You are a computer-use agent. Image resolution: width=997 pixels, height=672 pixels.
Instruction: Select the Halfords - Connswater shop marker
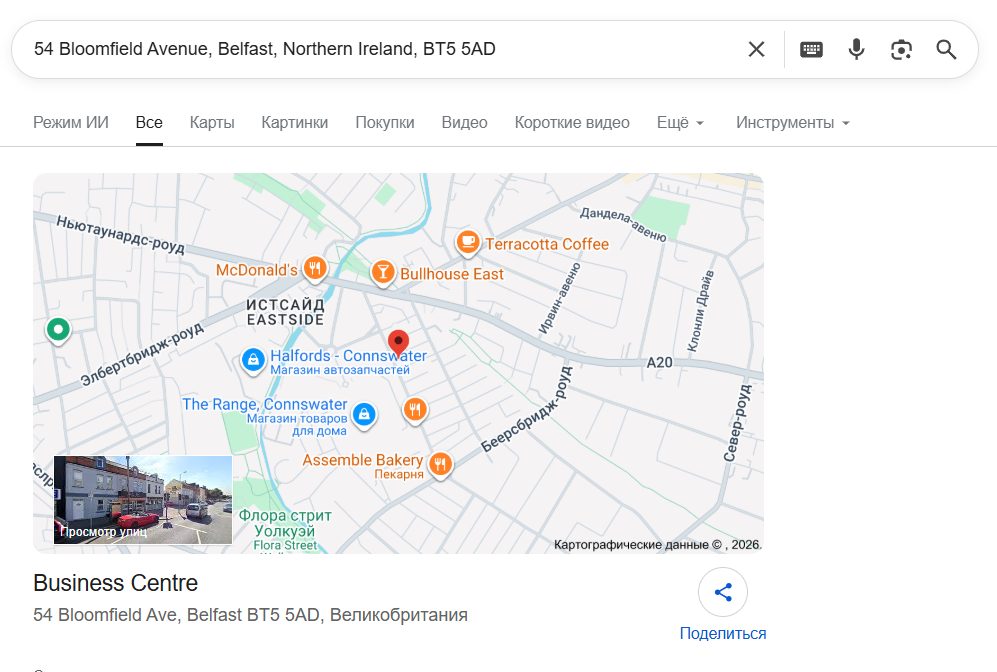253,360
